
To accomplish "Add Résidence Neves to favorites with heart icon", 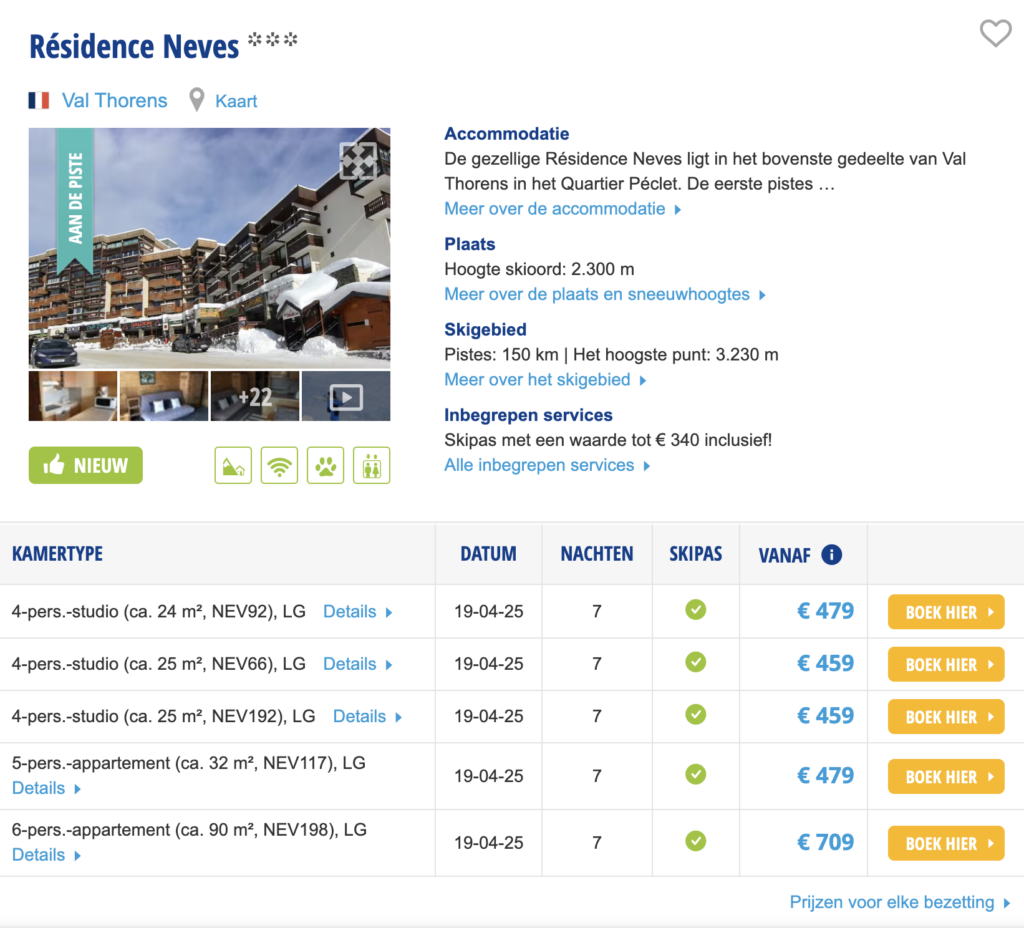I will (x=995, y=34).
